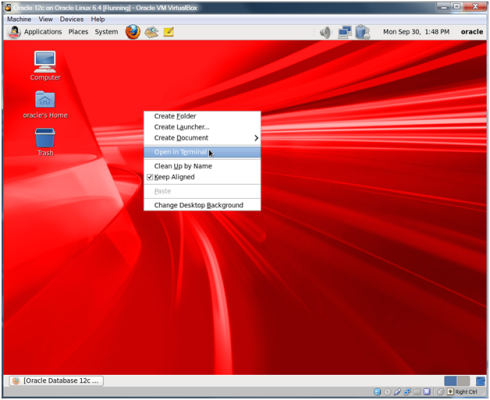490x400 pixels.
Task: Click the VirtualBox hard disk activity icon
Action: coord(377,392)
